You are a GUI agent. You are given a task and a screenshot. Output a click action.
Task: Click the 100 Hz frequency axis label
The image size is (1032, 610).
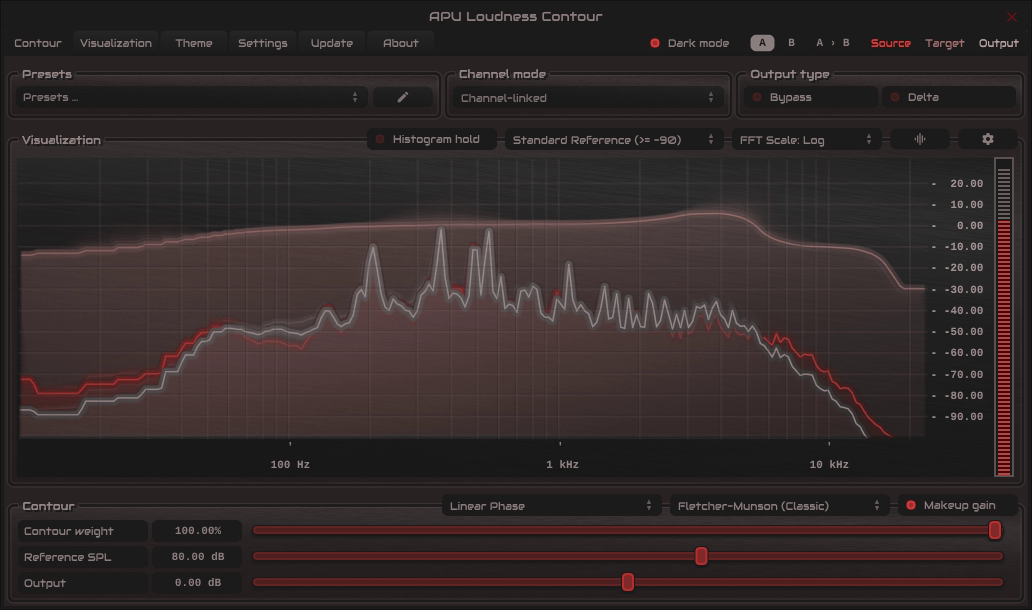[290, 465]
